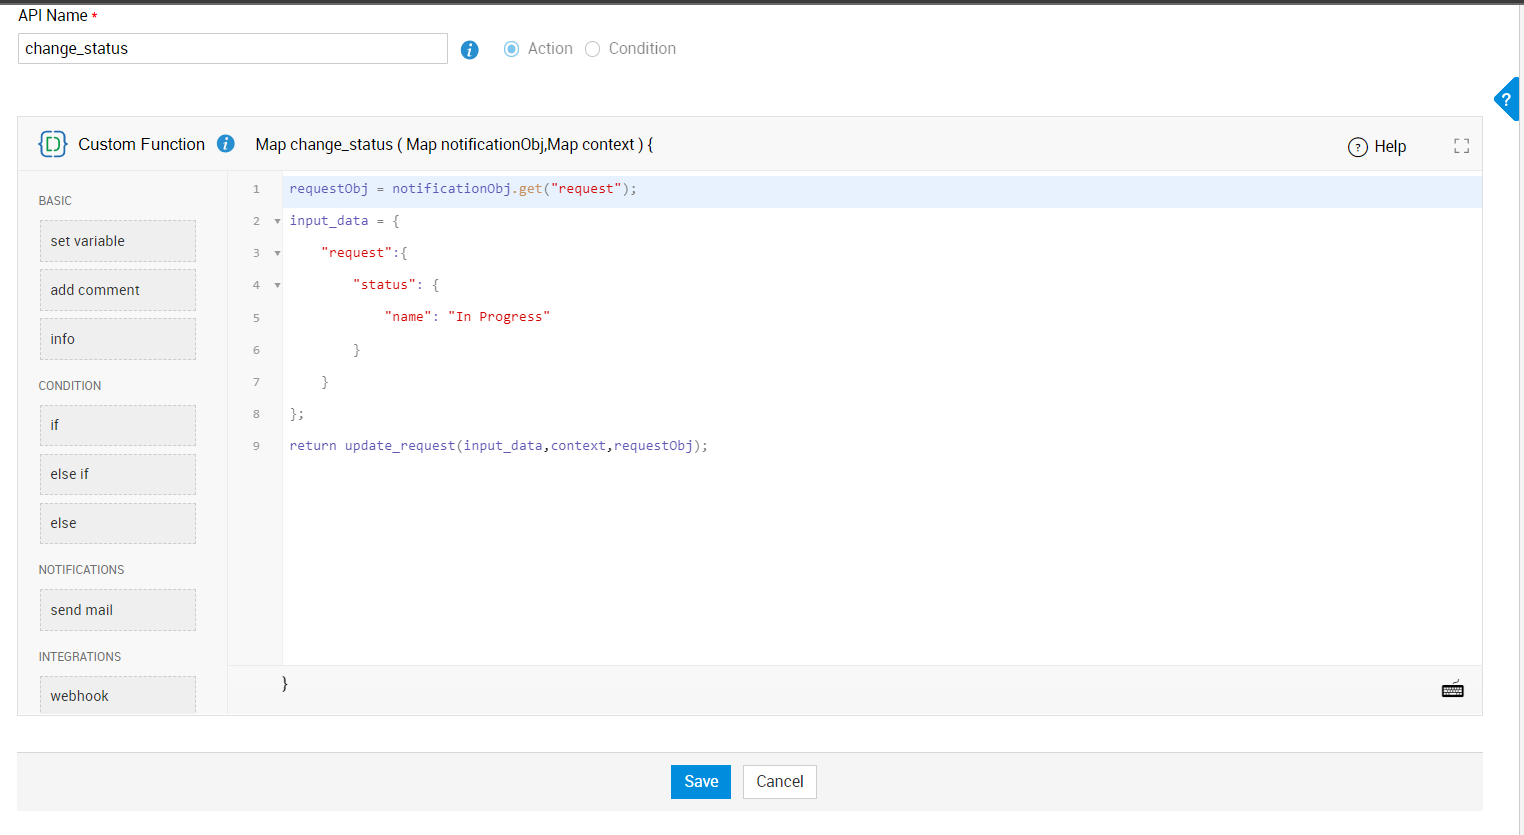Fold the "status" block on line 4

point(277,285)
